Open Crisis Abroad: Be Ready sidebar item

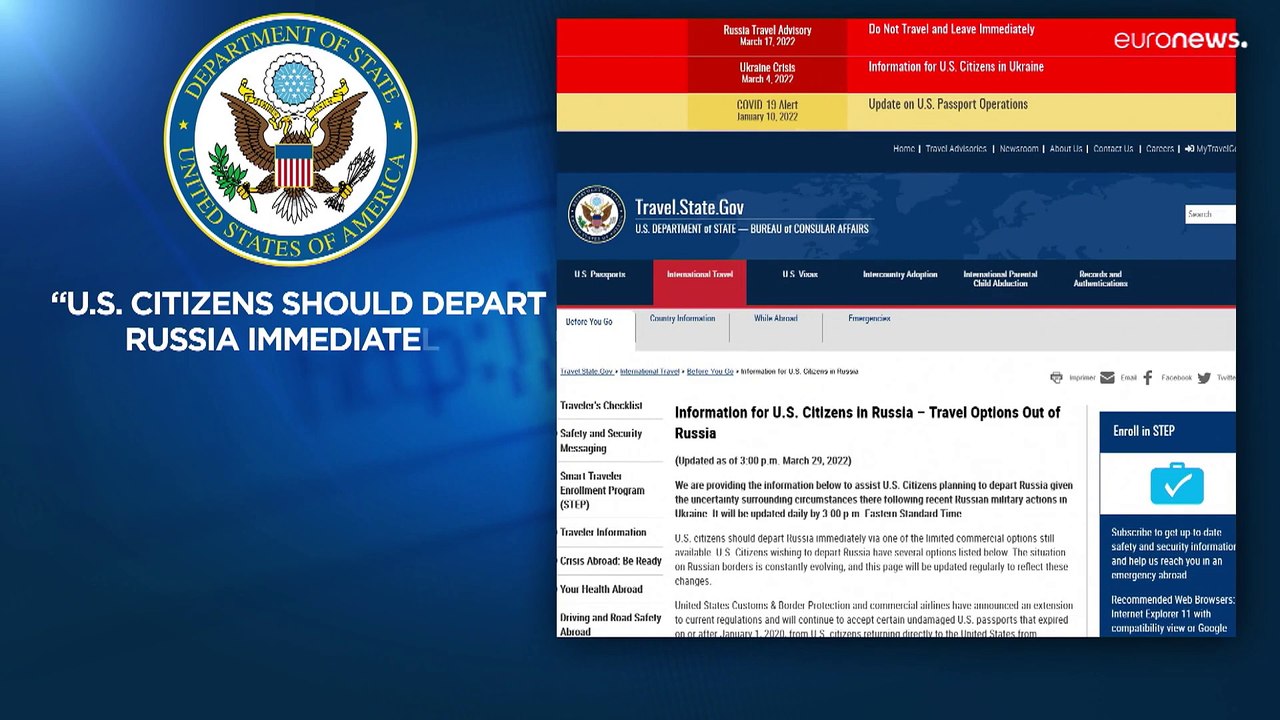click(x=611, y=561)
